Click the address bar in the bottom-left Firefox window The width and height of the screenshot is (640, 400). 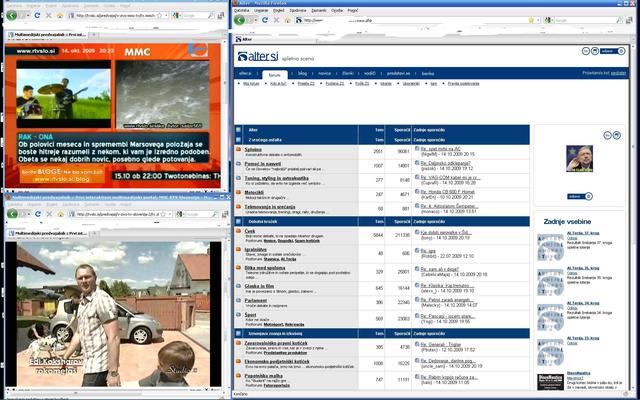tap(118, 214)
